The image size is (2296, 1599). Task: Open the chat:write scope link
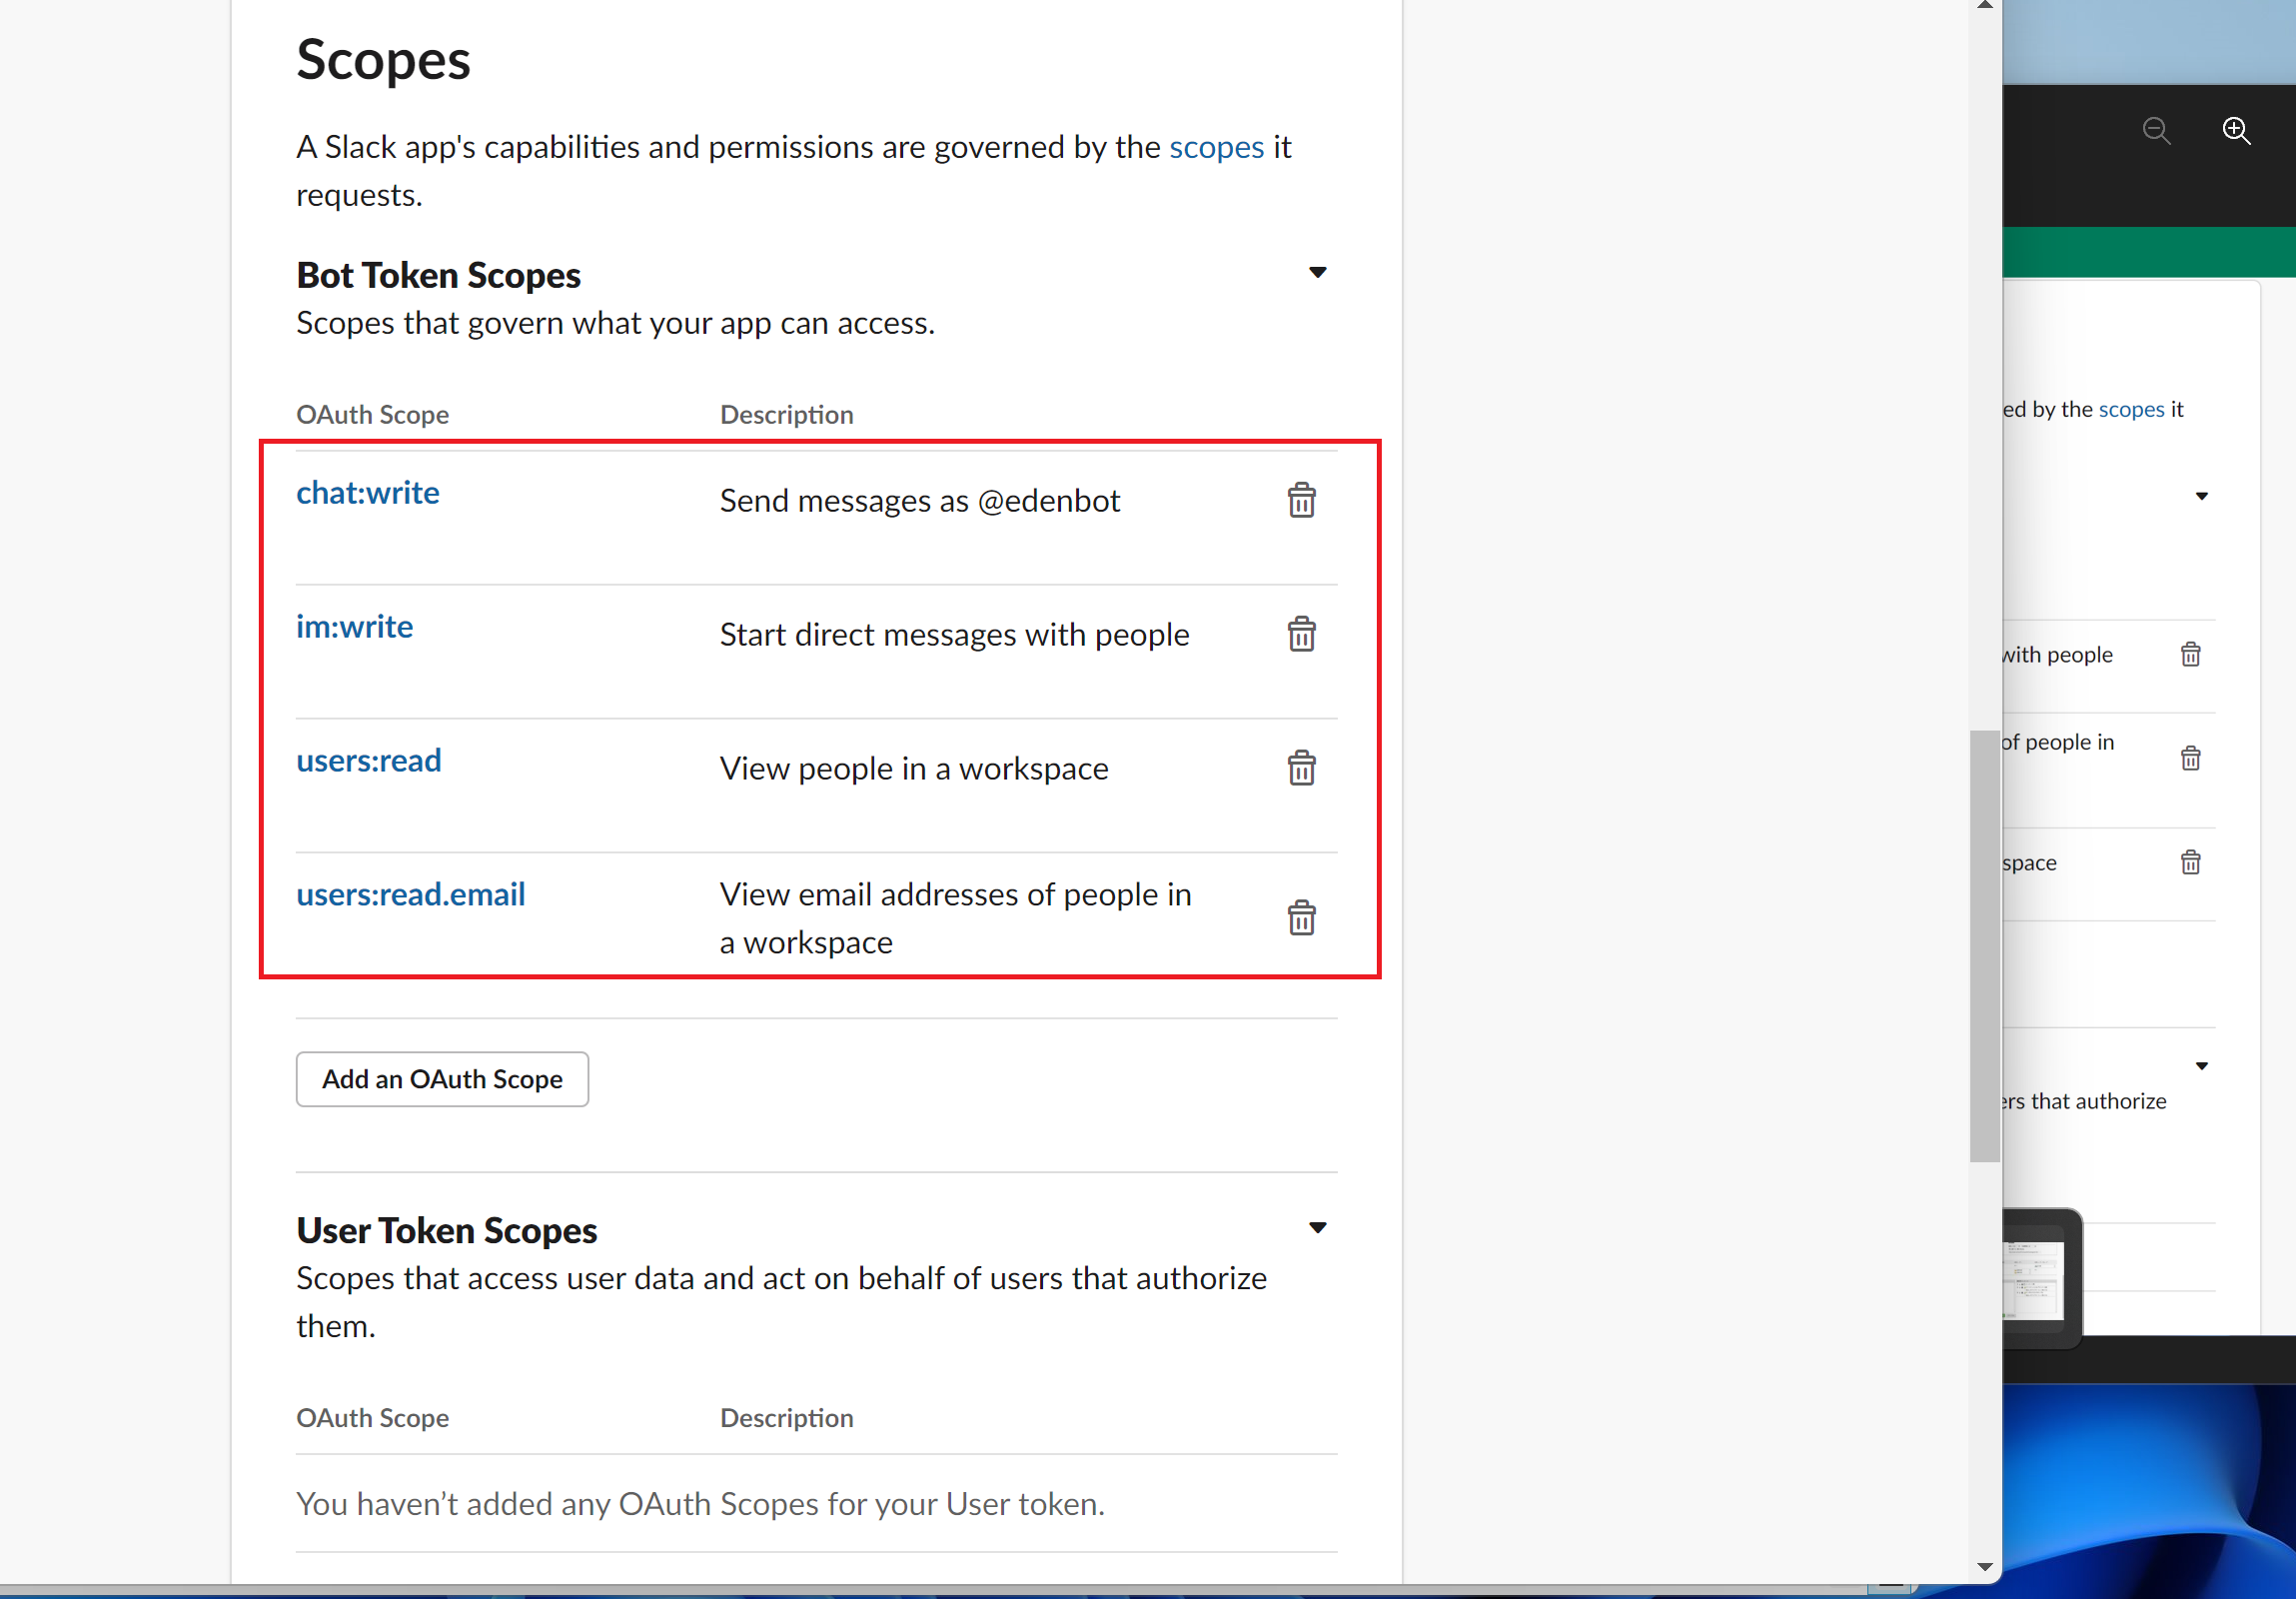click(x=368, y=493)
